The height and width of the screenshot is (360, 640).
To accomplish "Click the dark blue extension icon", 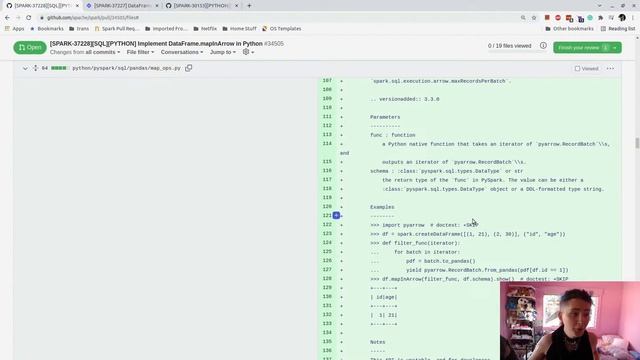I will point(580,18).
